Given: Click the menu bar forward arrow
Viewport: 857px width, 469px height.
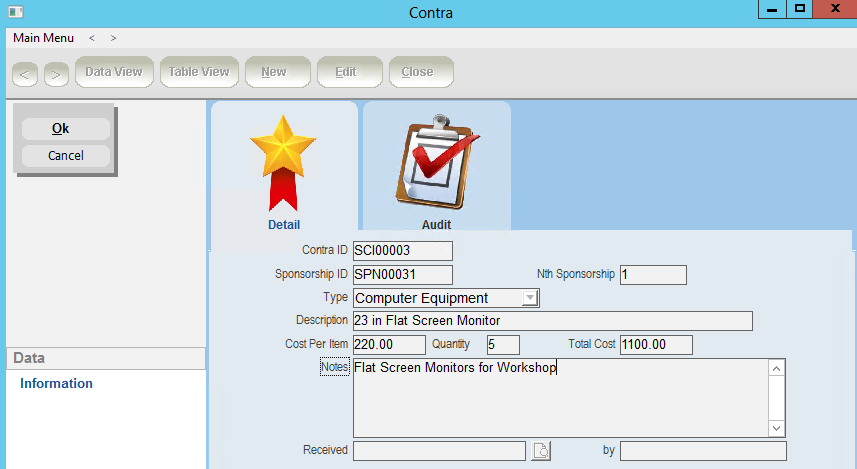Looking at the screenshot, I should click(x=114, y=38).
